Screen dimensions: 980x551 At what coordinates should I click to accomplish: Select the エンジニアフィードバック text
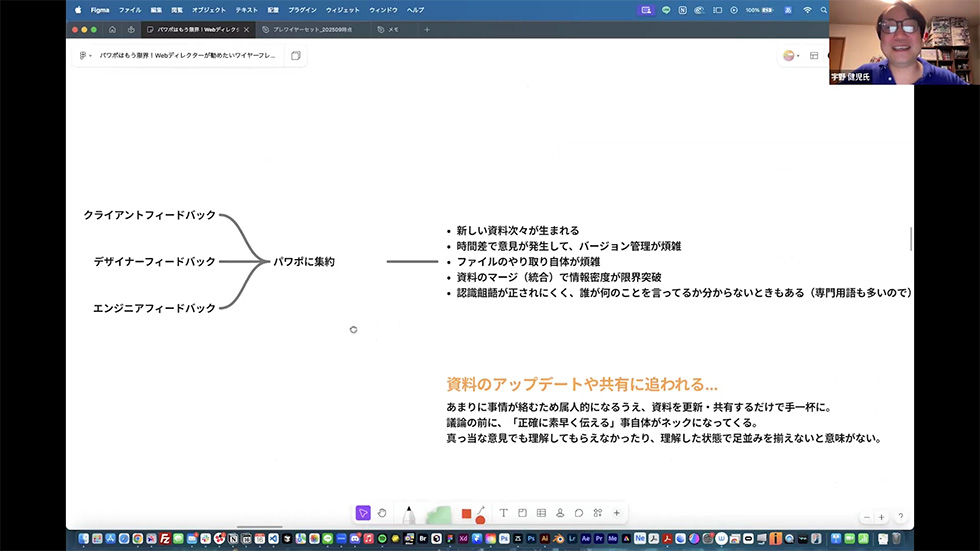click(154, 308)
